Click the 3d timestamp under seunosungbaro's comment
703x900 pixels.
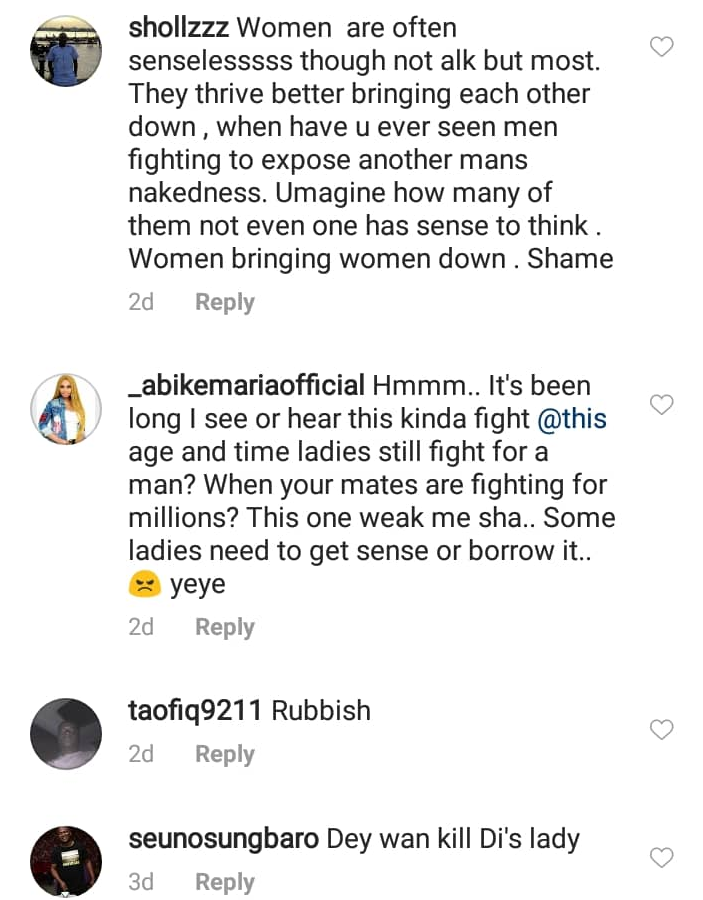[142, 882]
